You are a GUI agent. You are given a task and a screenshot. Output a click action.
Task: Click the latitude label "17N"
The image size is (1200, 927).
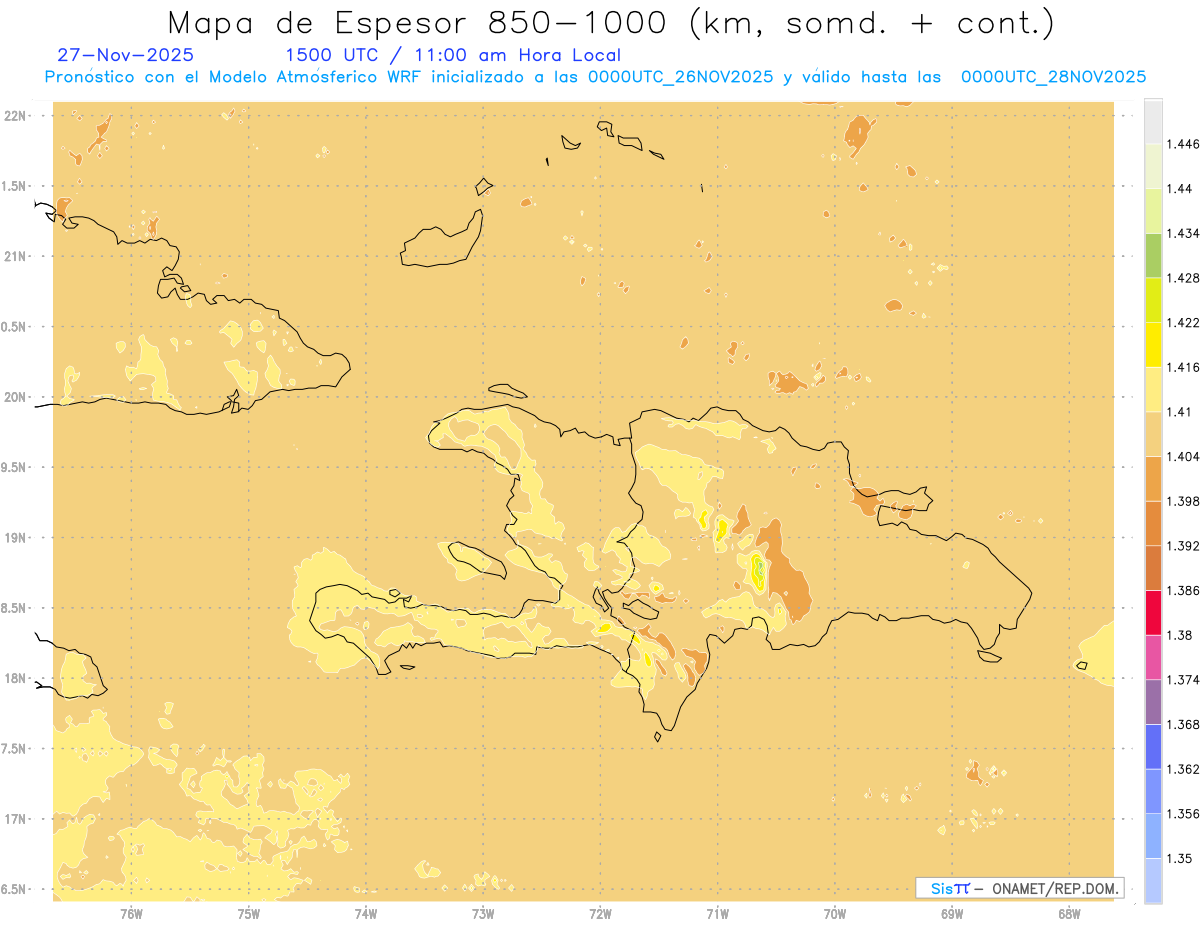14,819
